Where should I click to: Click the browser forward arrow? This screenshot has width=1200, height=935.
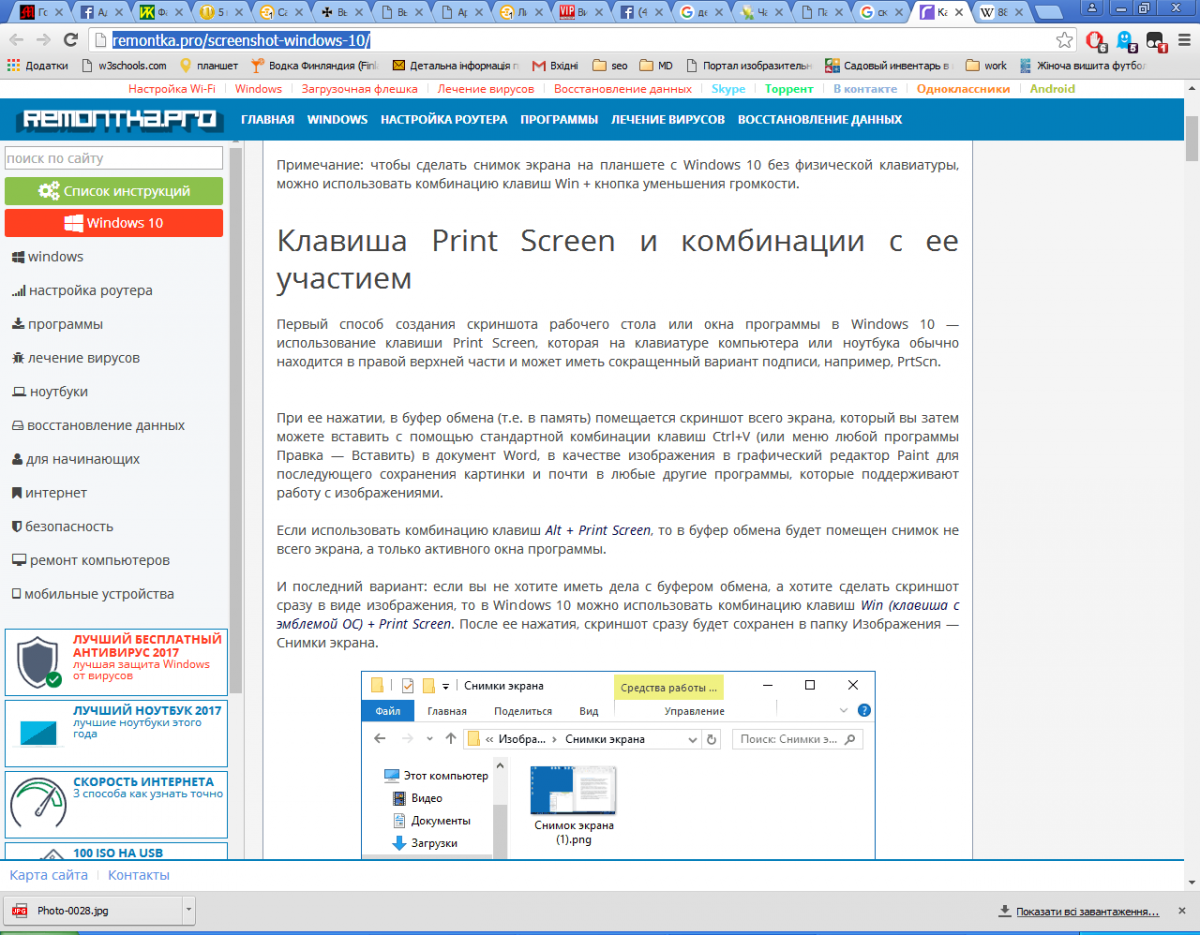[43, 41]
